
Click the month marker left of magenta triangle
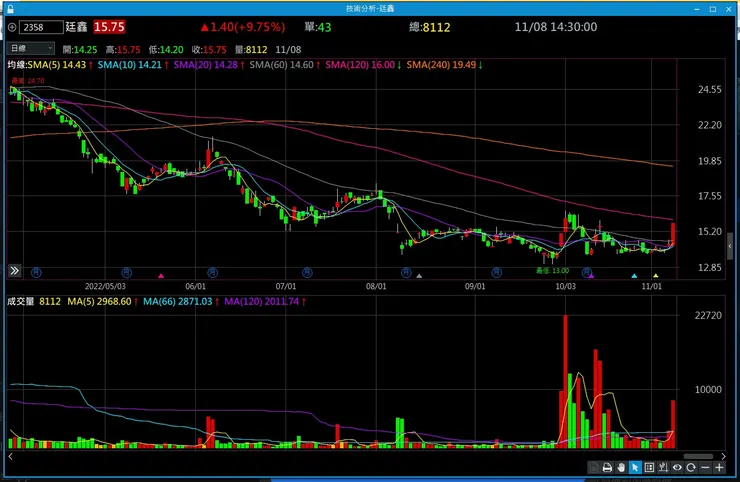[x=126, y=272]
